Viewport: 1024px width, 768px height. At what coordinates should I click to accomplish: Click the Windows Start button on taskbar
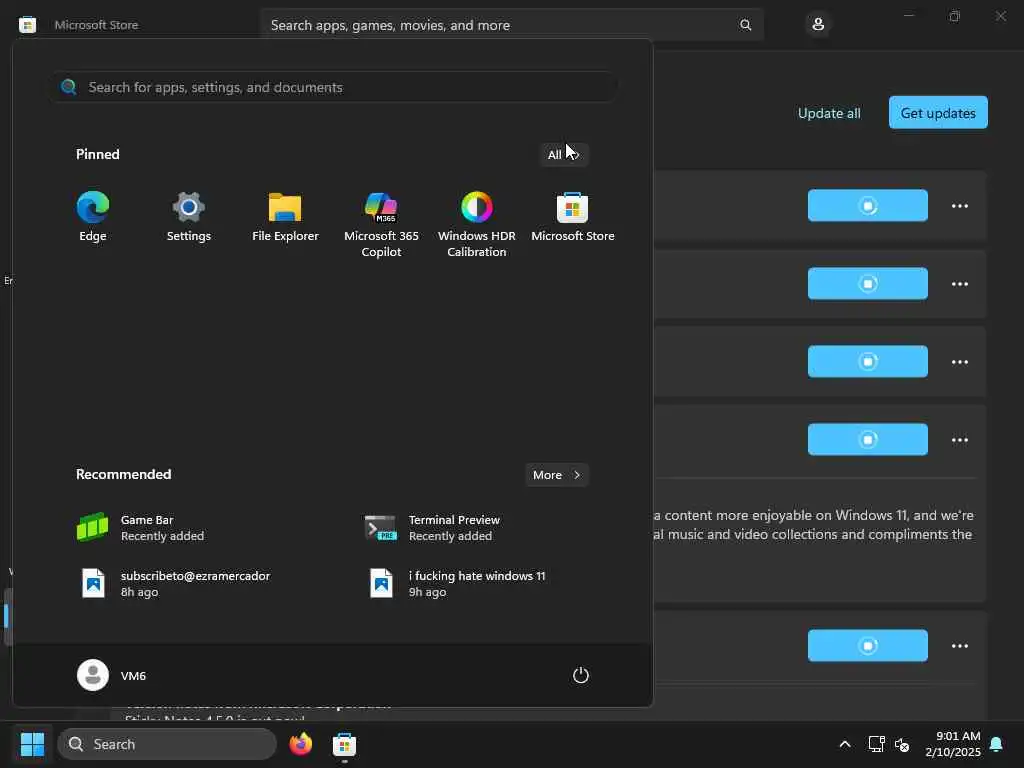(x=32, y=744)
